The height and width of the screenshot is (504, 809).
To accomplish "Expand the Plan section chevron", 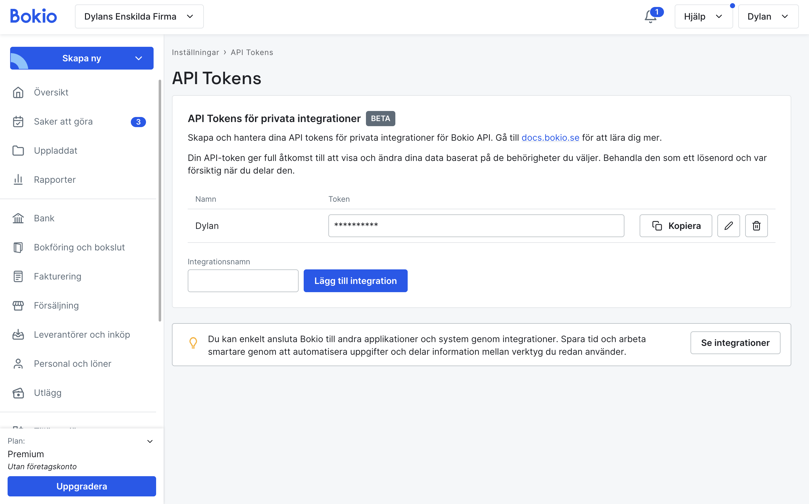I will tap(150, 441).
